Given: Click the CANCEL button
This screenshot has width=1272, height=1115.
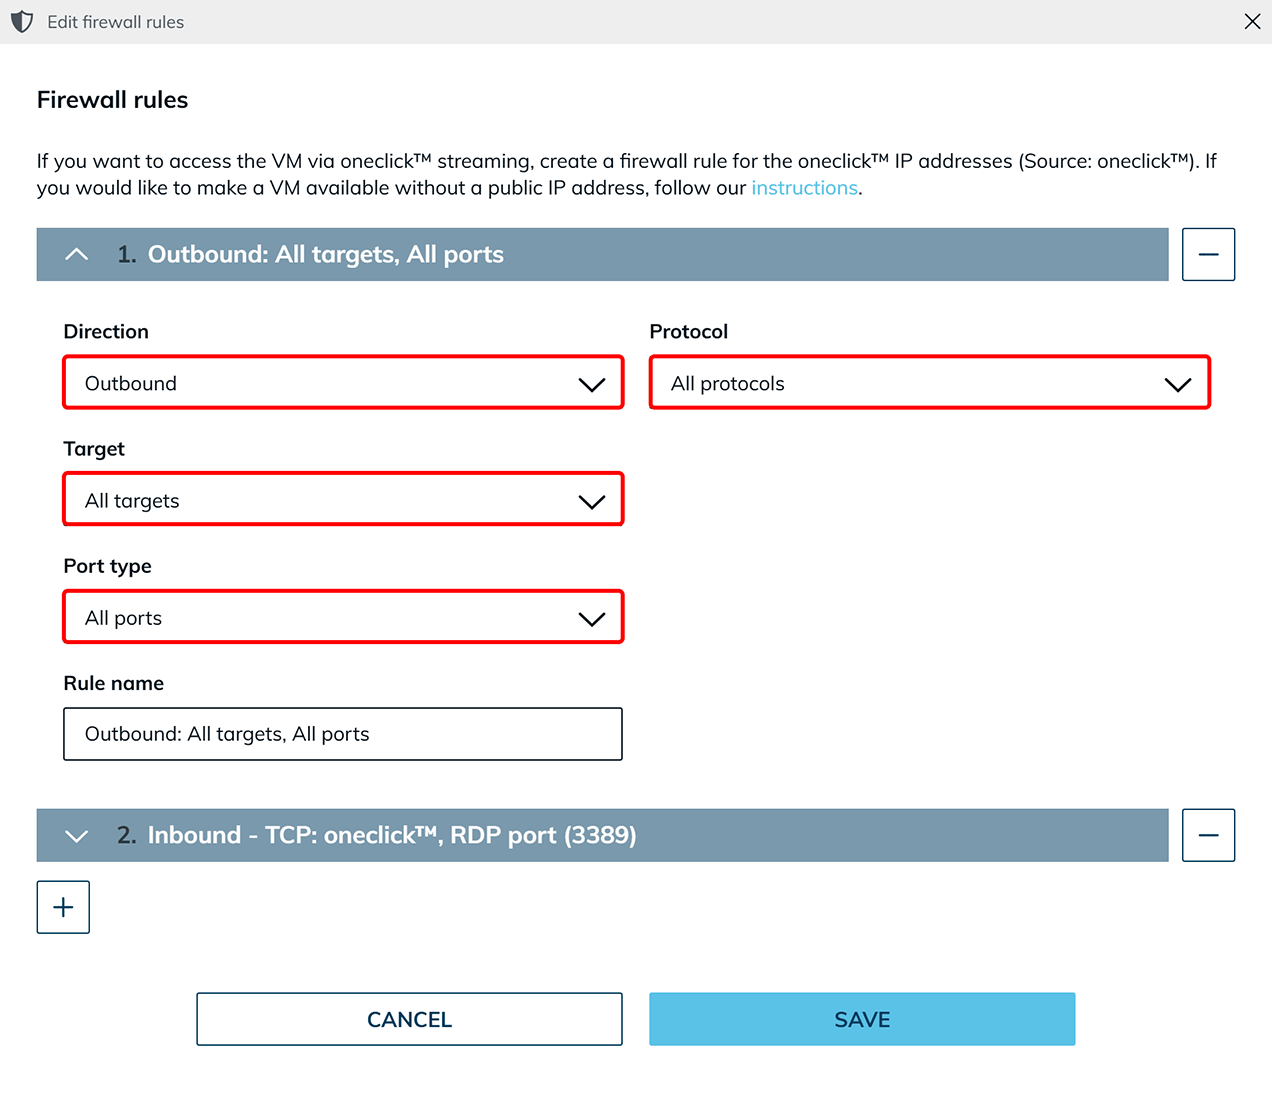Looking at the screenshot, I should [409, 1019].
